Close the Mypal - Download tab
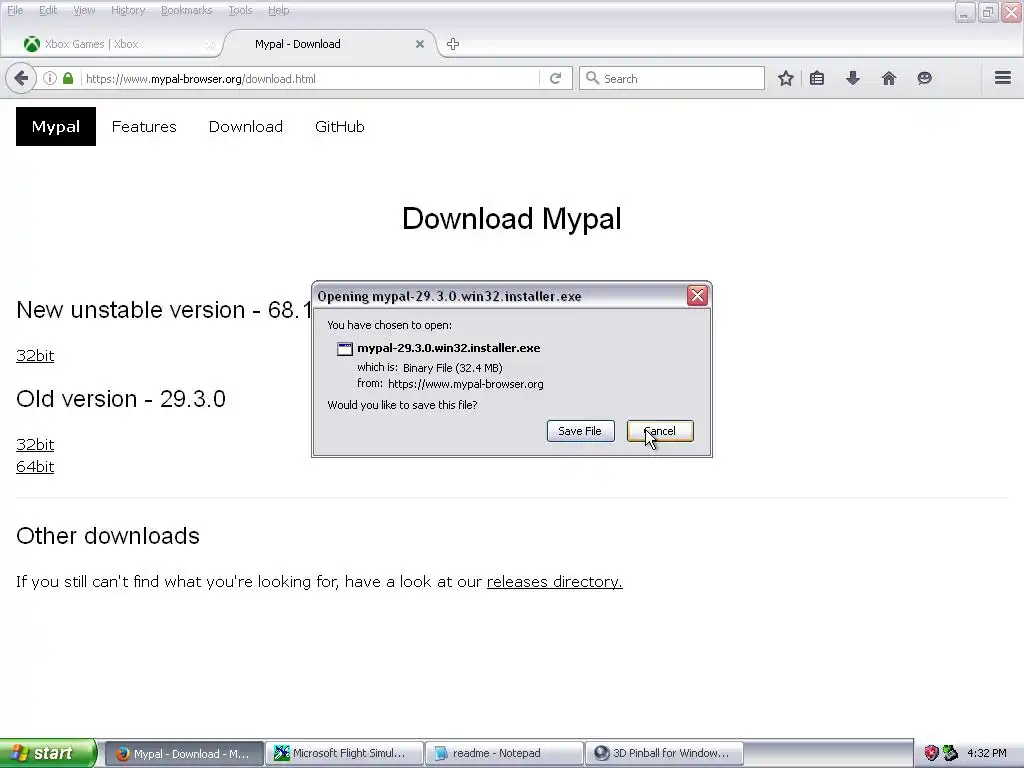Image resolution: width=1024 pixels, height=768 pixels. click(420, 44)
